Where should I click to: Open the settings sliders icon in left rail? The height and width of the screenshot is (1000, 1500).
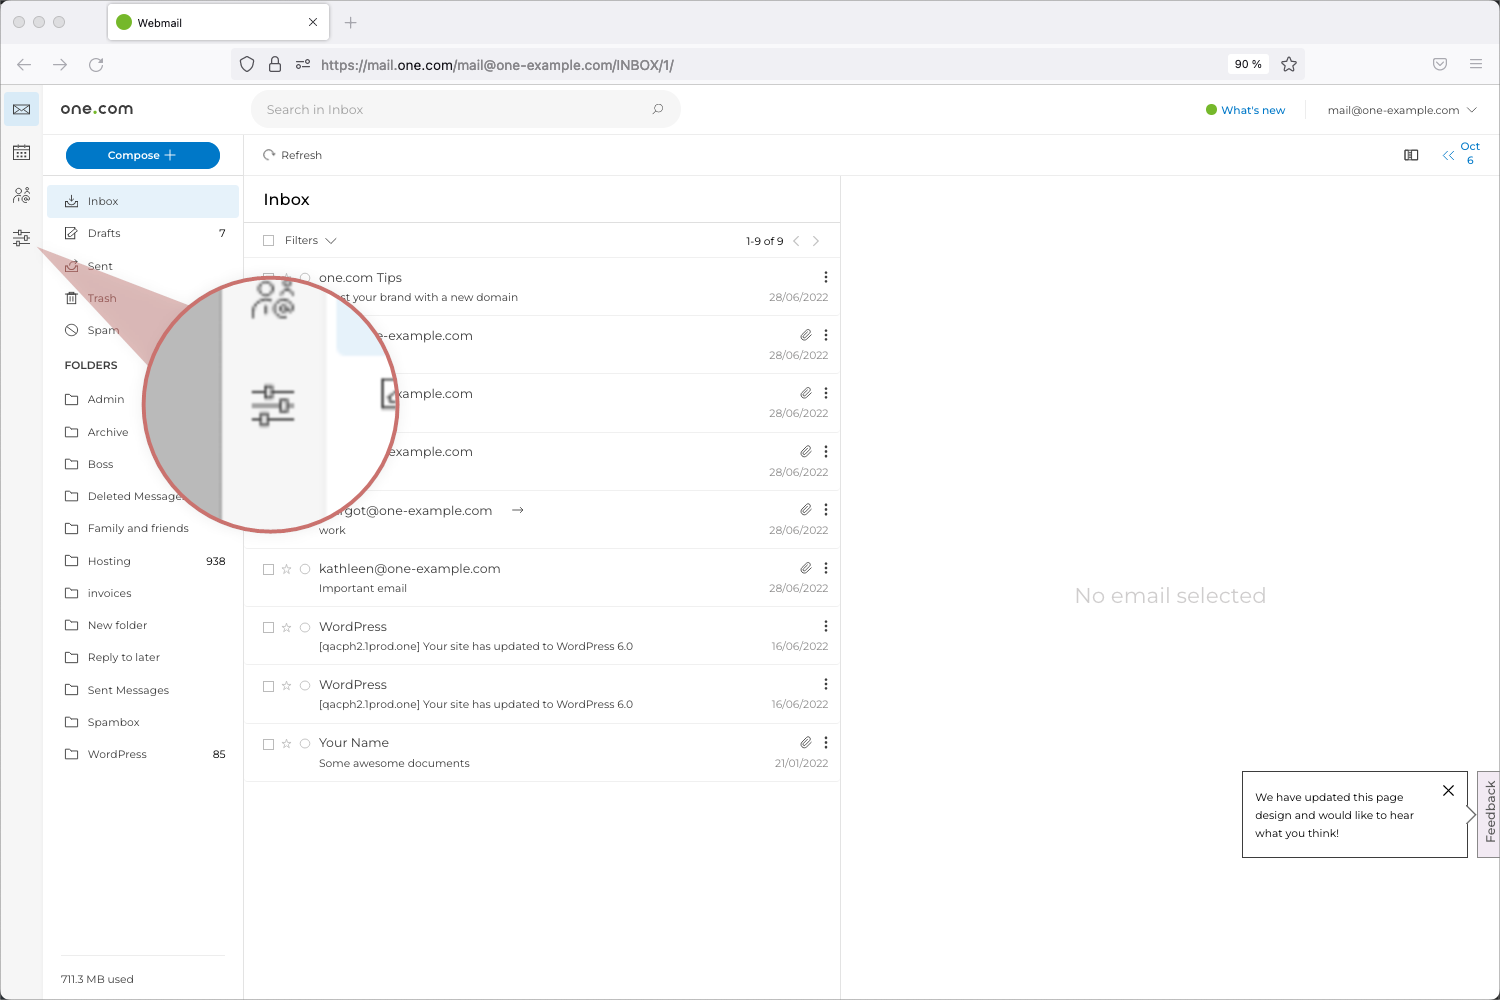pos(21,238)
